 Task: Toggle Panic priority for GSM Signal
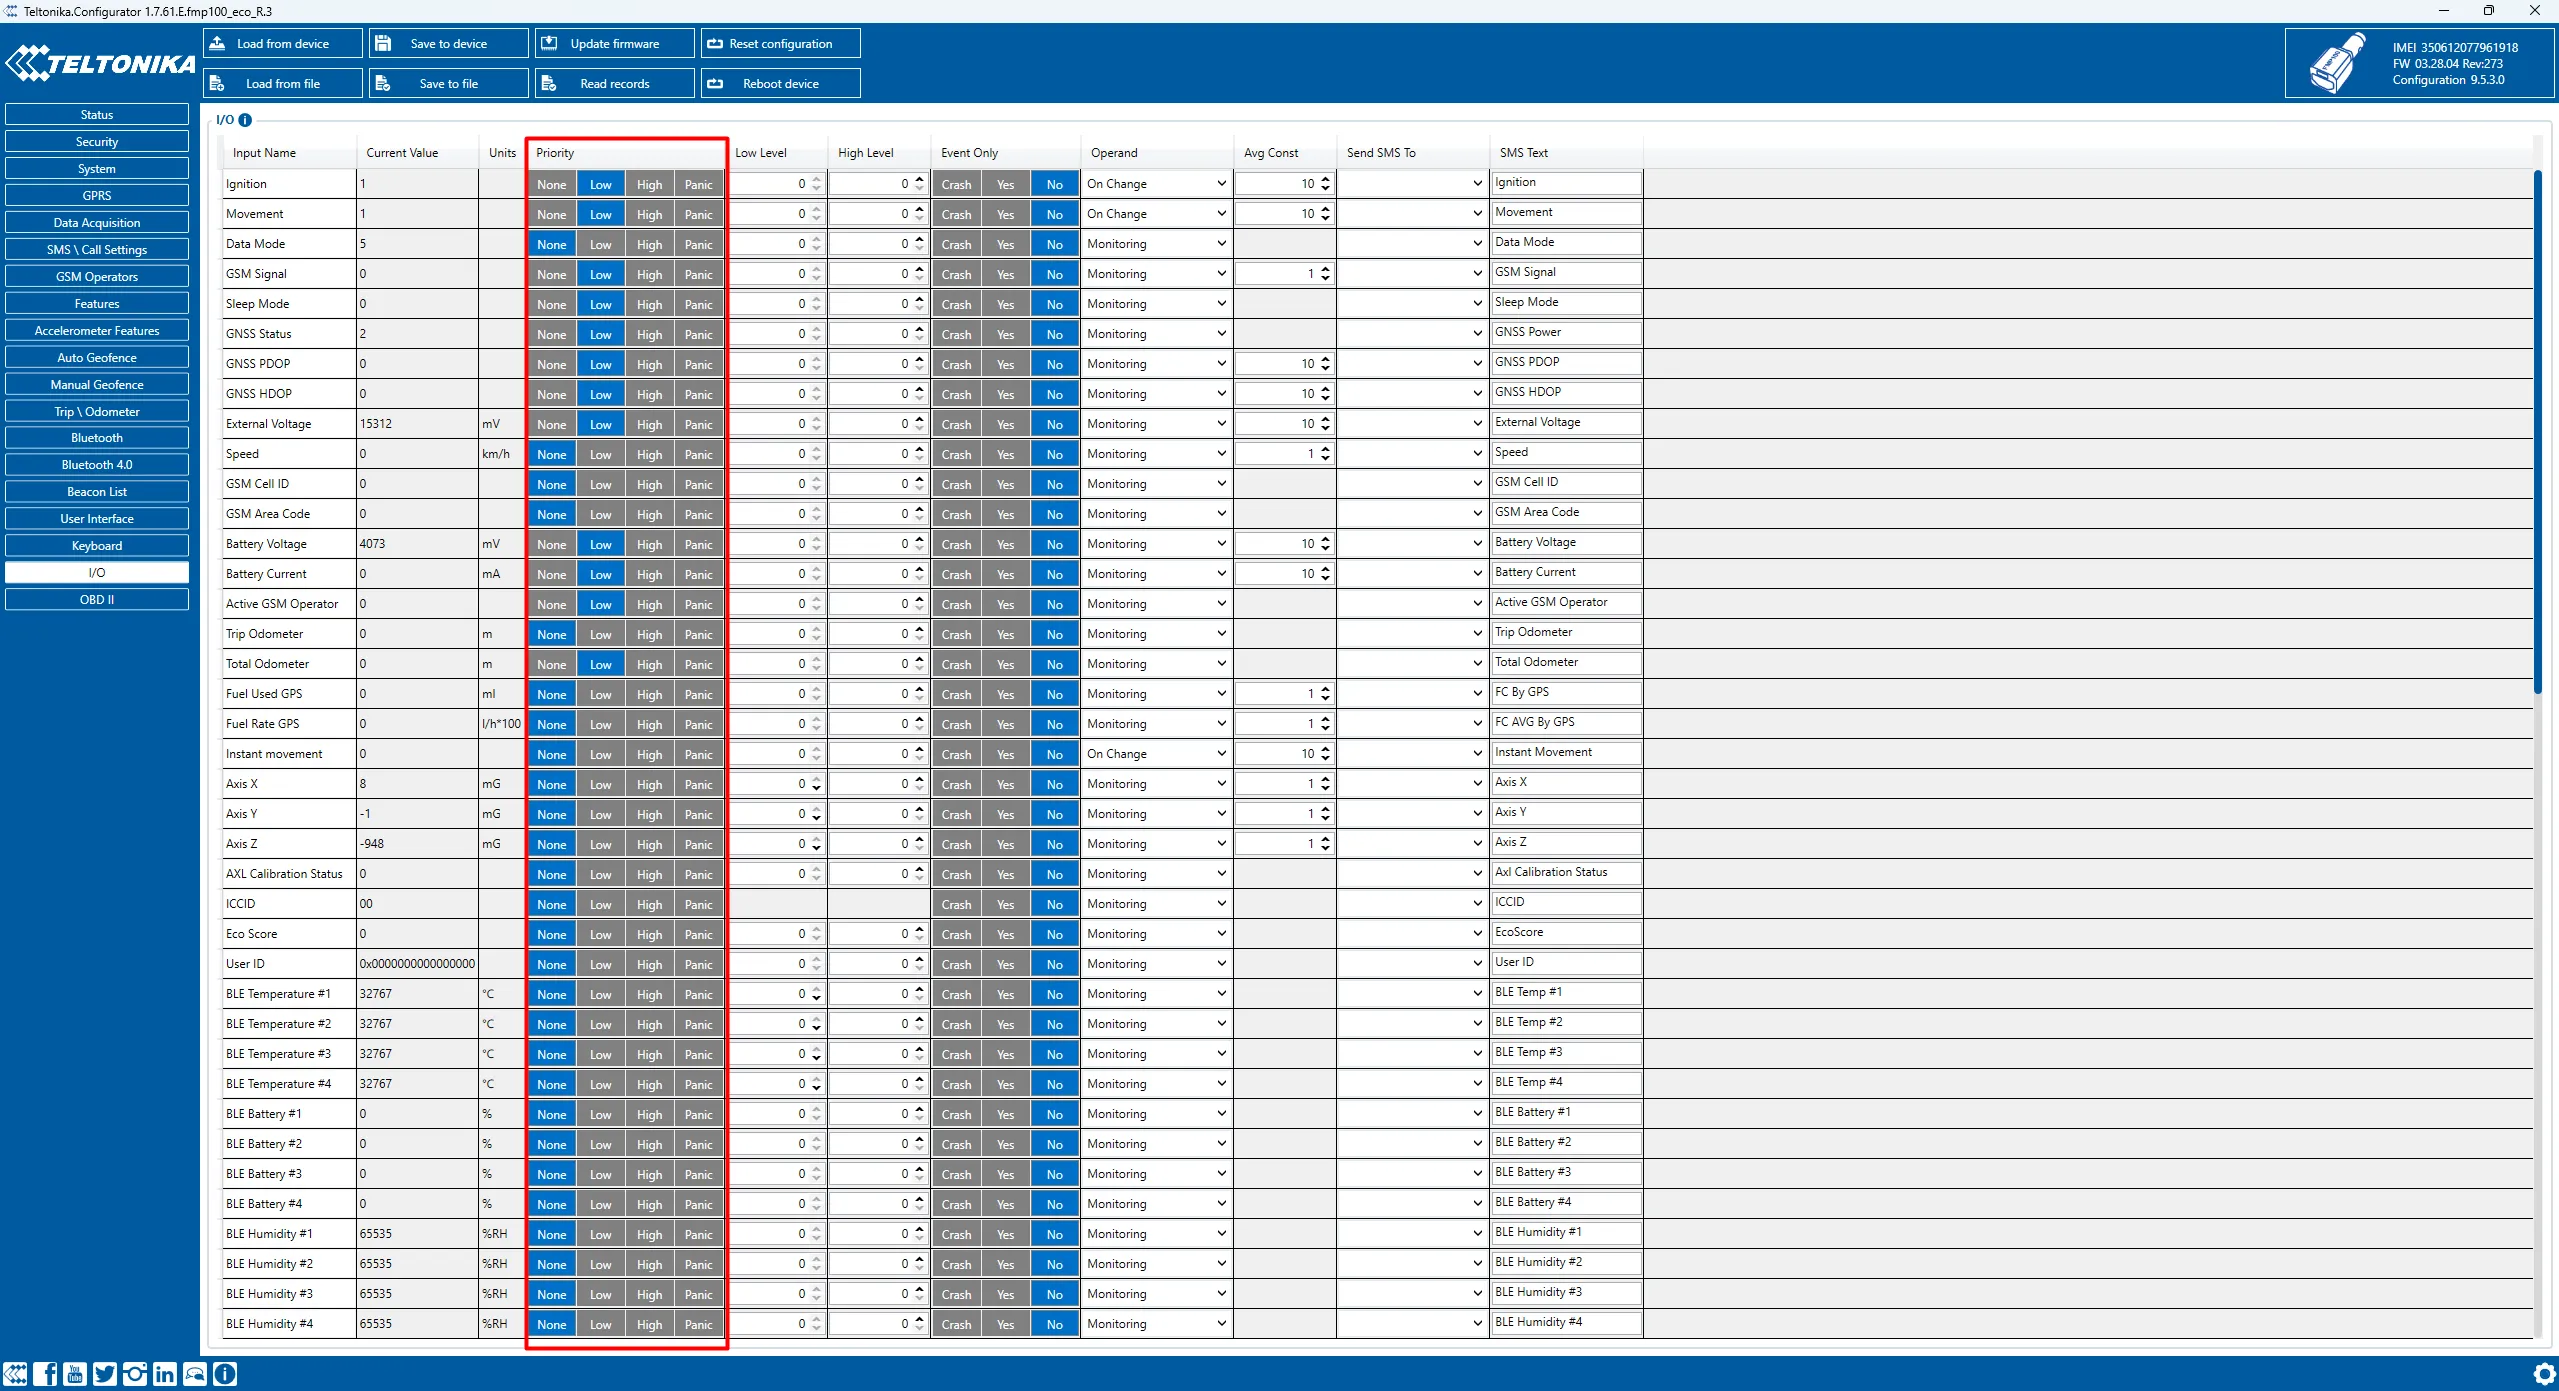pos(697,274)
